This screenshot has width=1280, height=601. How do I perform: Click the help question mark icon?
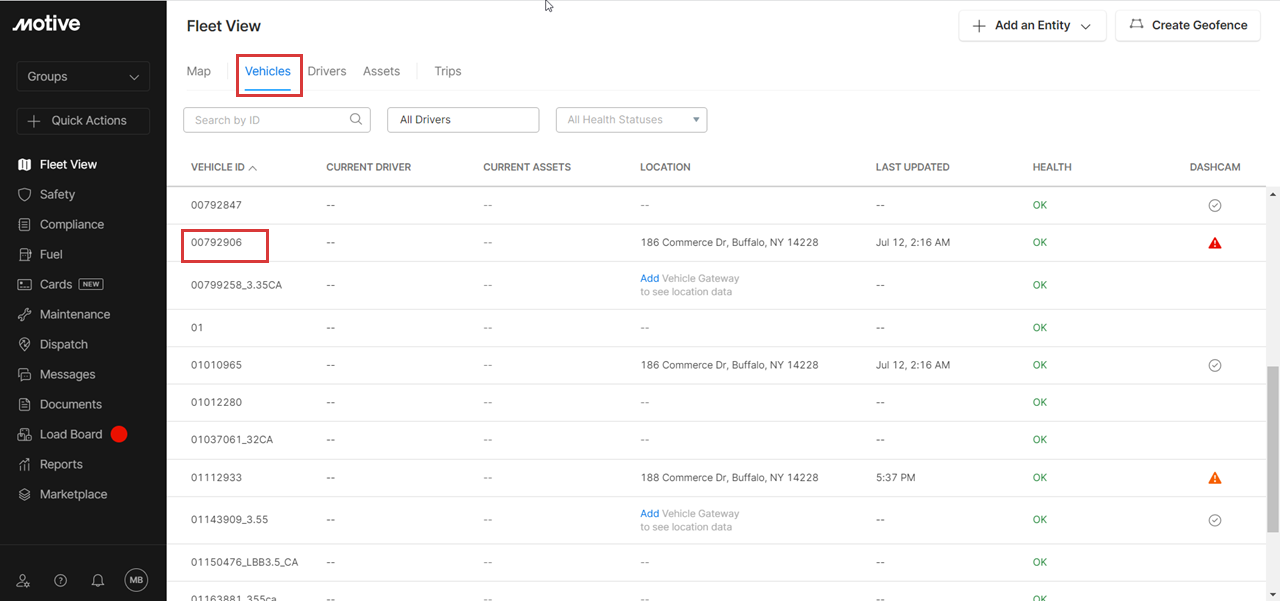click(60, 580)
